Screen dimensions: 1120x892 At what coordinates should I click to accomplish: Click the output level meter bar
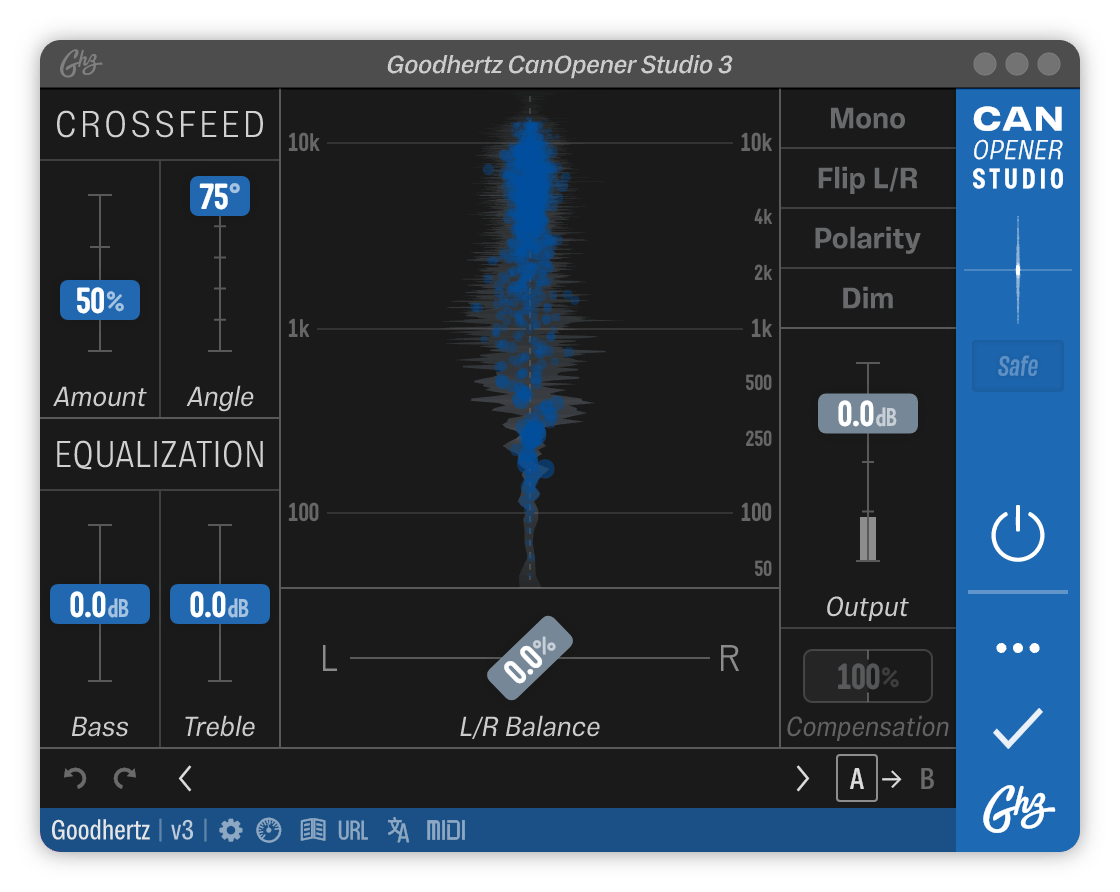(868, 538)
